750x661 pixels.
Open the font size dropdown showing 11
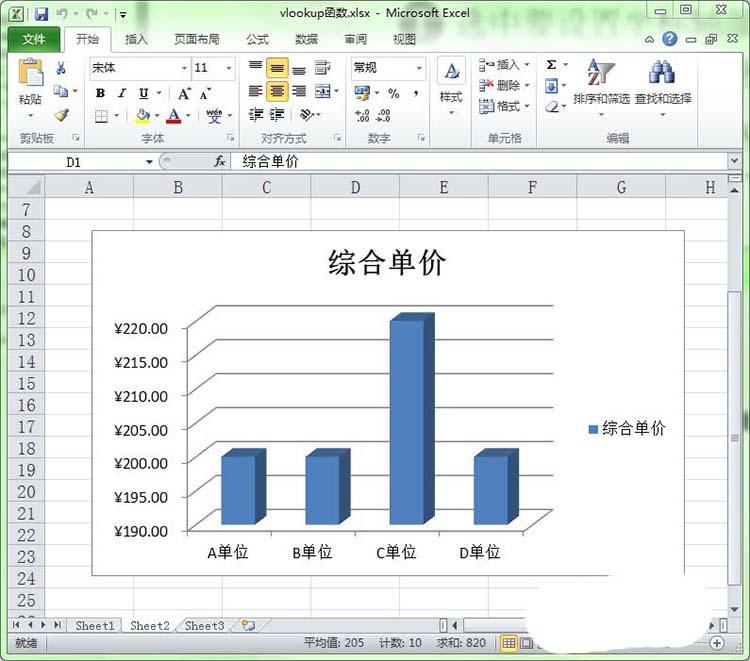(x=229, y=68)
